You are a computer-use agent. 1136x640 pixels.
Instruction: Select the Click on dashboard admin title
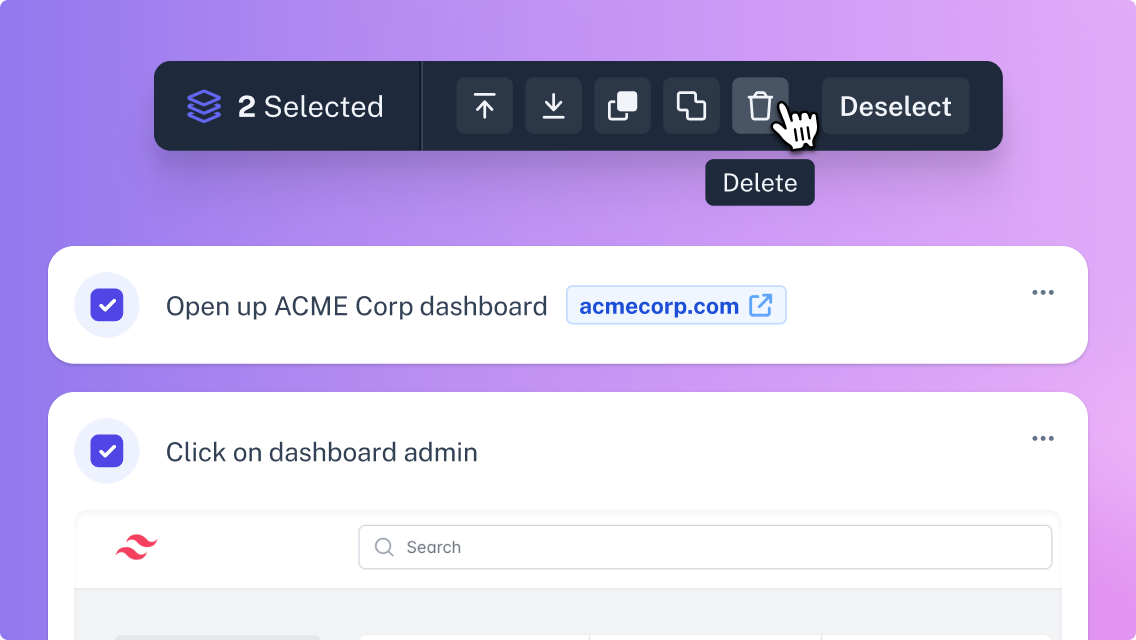(x=322, y=452)
